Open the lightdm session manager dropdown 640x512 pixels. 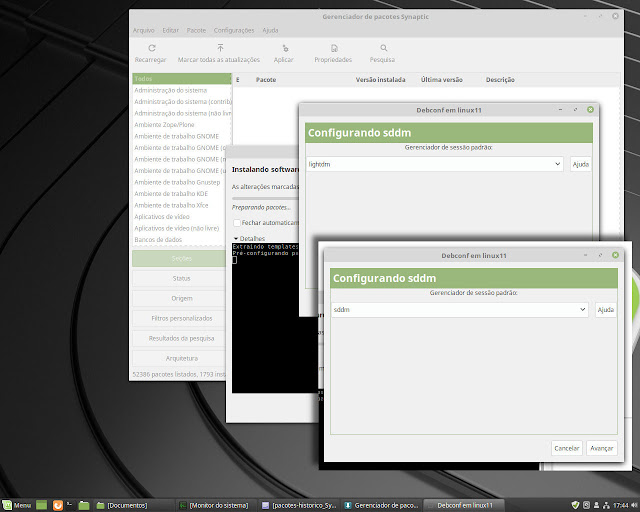435,164
